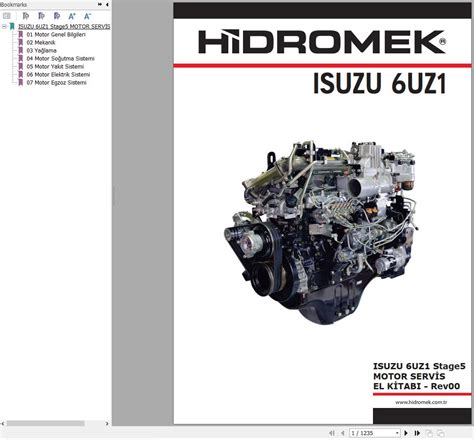Open the page number dropdown arrow
Screen dimensions: 474x440
[x=397, y=433]
